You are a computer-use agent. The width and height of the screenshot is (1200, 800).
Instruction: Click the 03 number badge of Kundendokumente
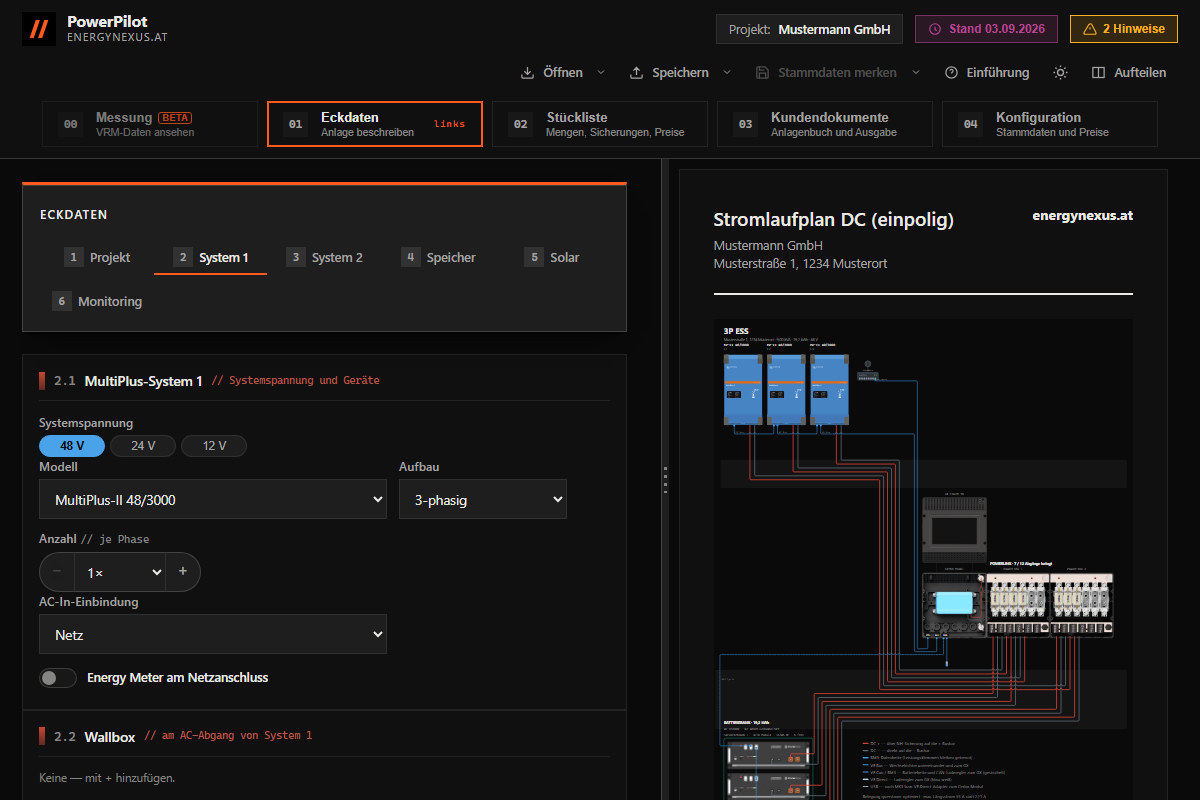pyautogui.click(x=746, y=124)
